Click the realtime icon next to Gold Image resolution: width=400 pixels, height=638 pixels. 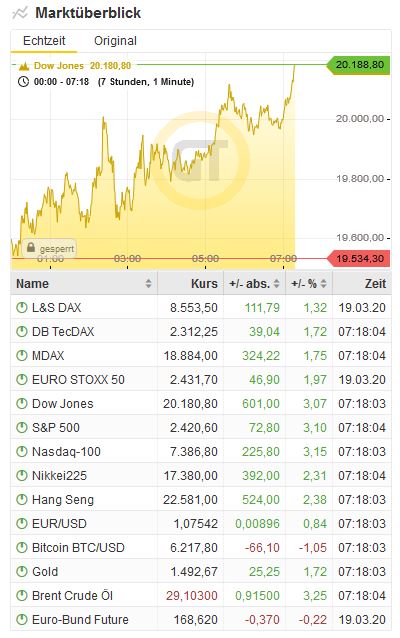click(x=22, y=572)
